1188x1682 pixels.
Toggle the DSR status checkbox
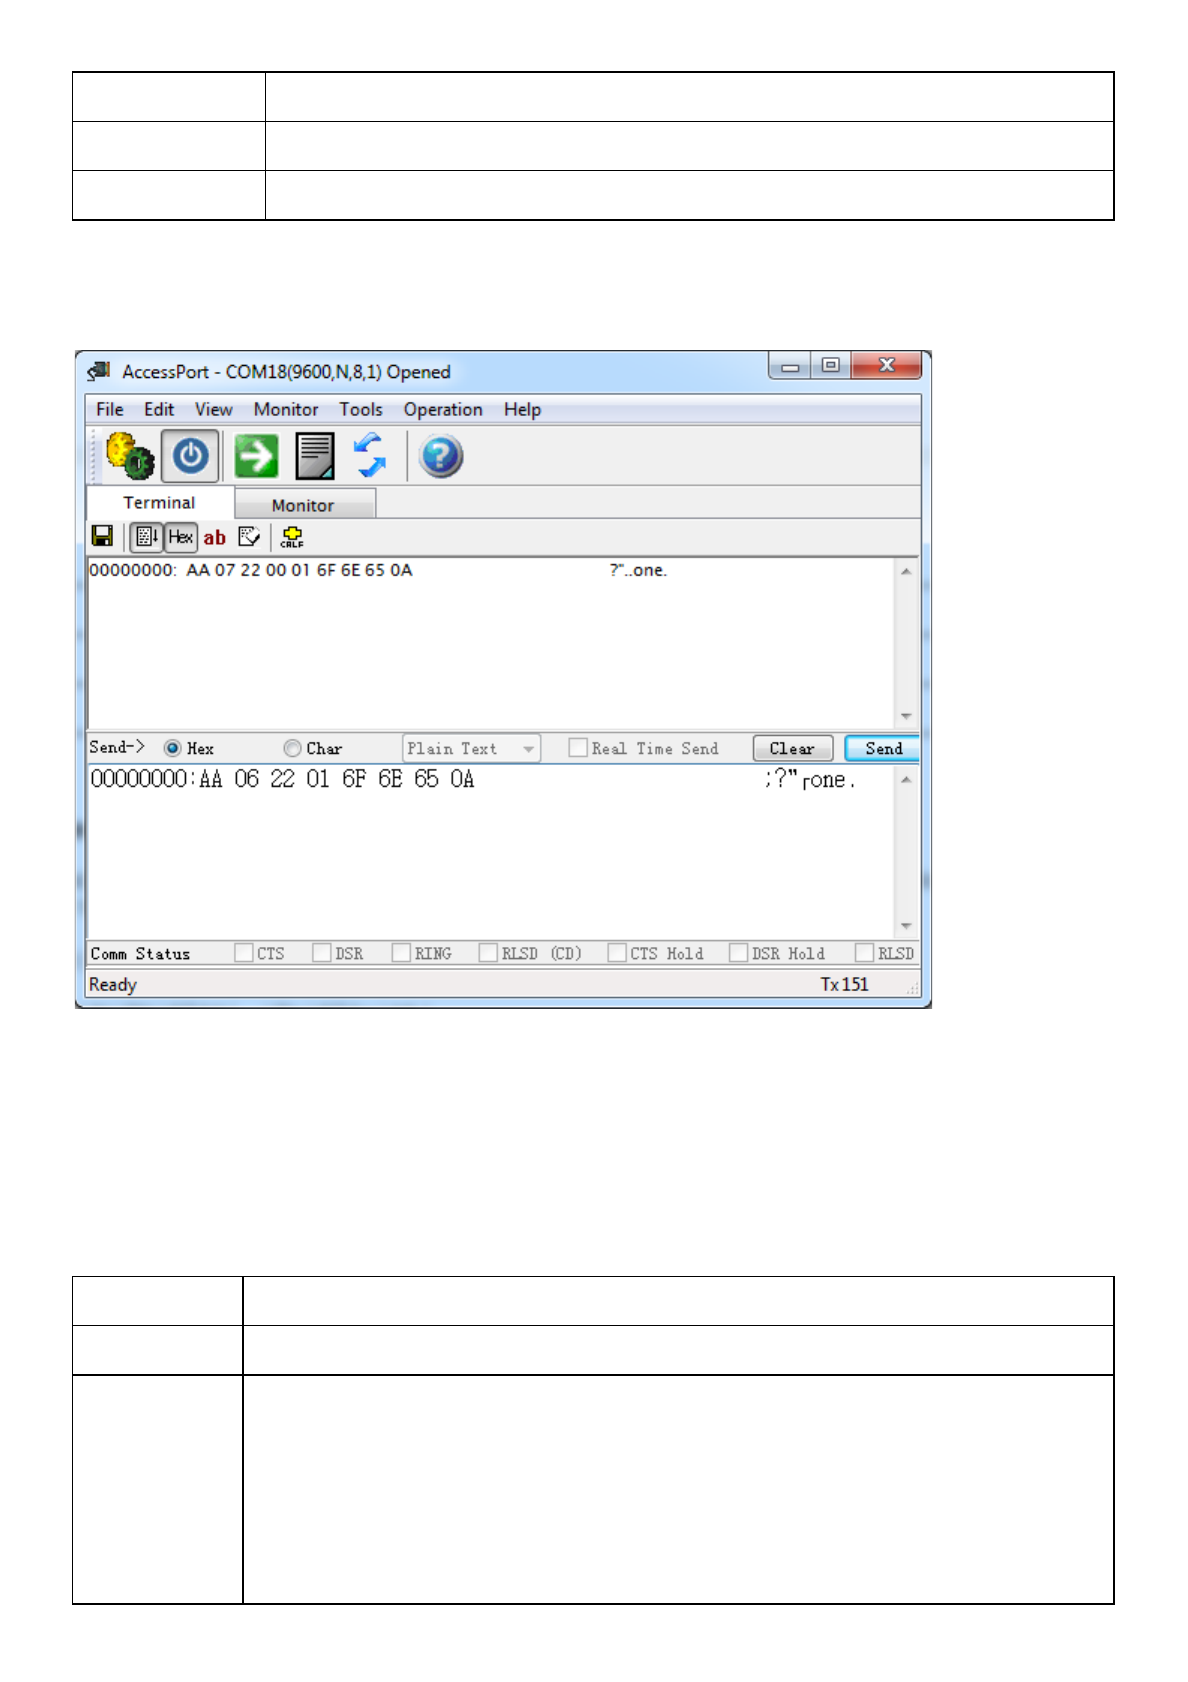[x=321, y=953]
